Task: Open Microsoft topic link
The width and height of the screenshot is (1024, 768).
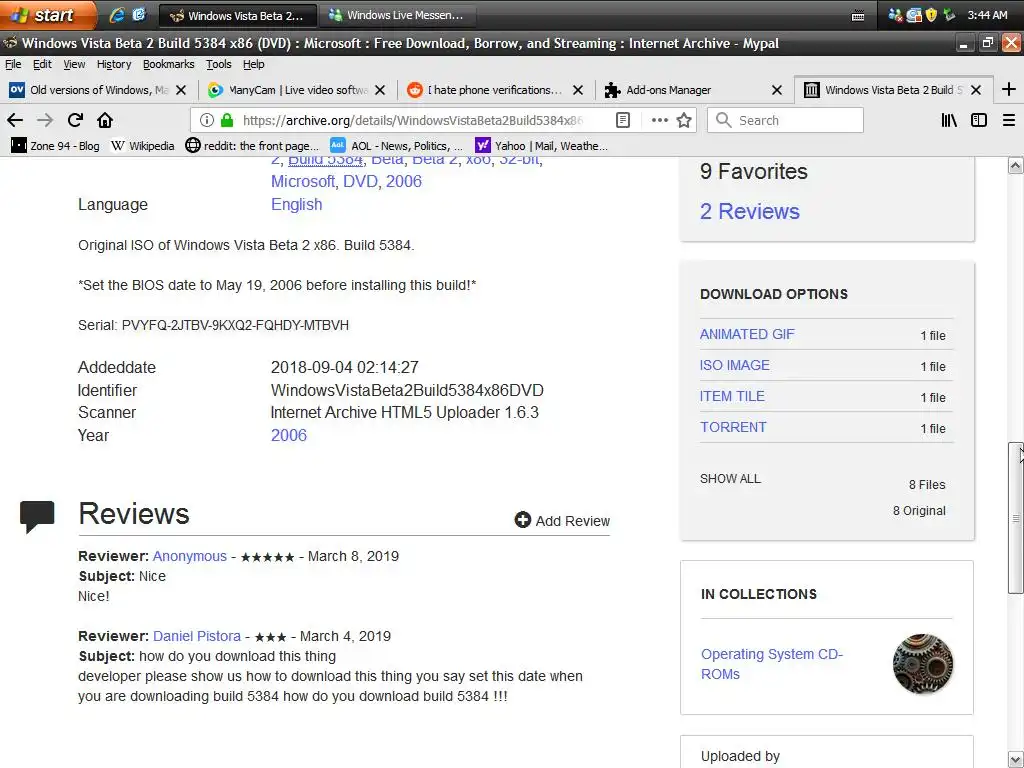Action: pos(303,181)
